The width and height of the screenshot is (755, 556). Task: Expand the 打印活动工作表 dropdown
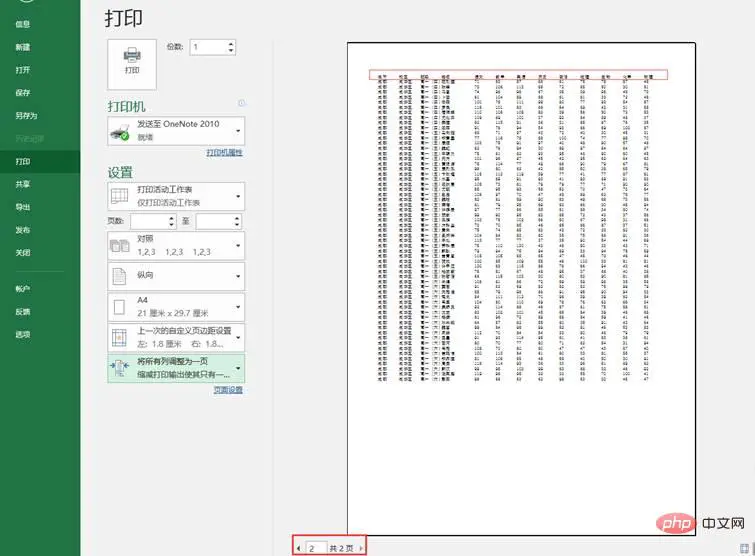(x=238, y=196)
